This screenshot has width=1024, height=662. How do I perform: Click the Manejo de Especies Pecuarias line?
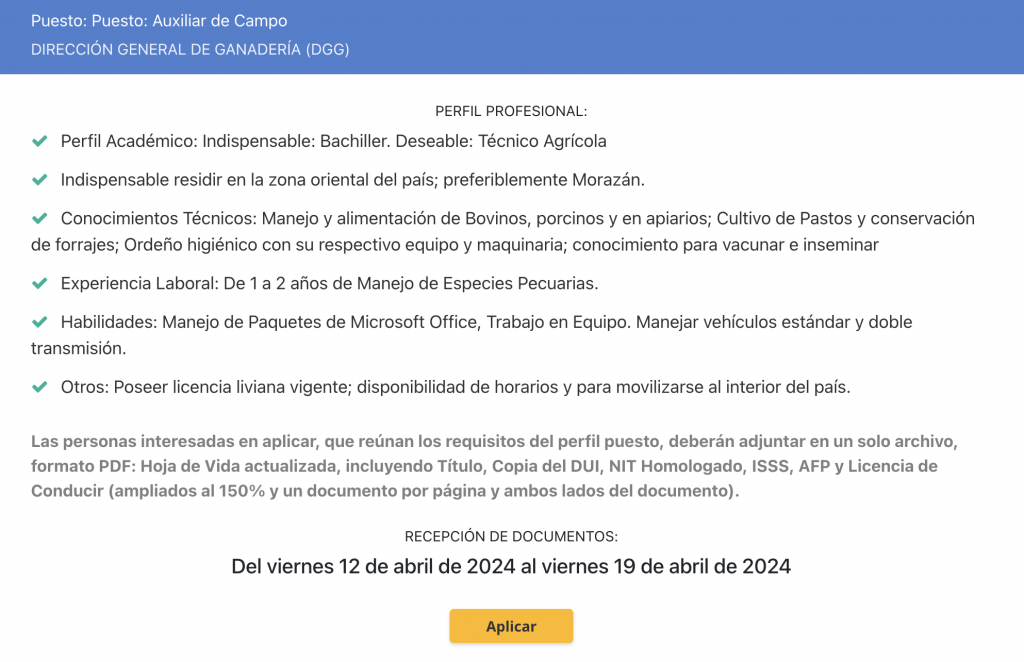point(329,283)
